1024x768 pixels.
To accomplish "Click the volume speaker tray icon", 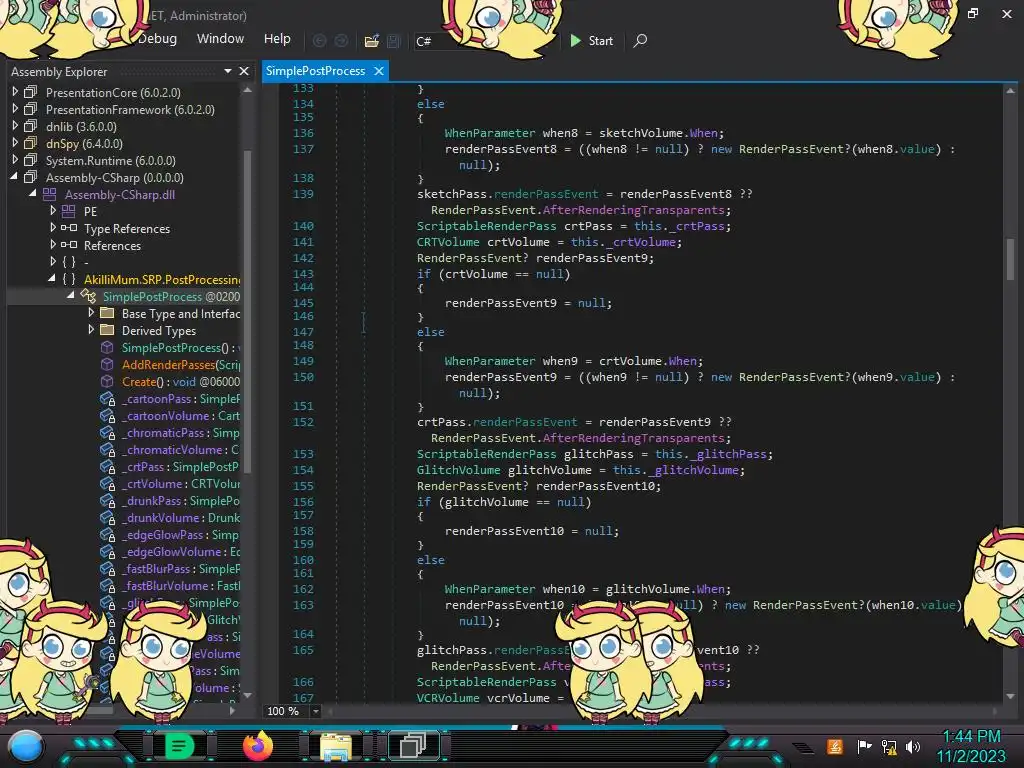I will pyautogui.click(x=914, y=746).
